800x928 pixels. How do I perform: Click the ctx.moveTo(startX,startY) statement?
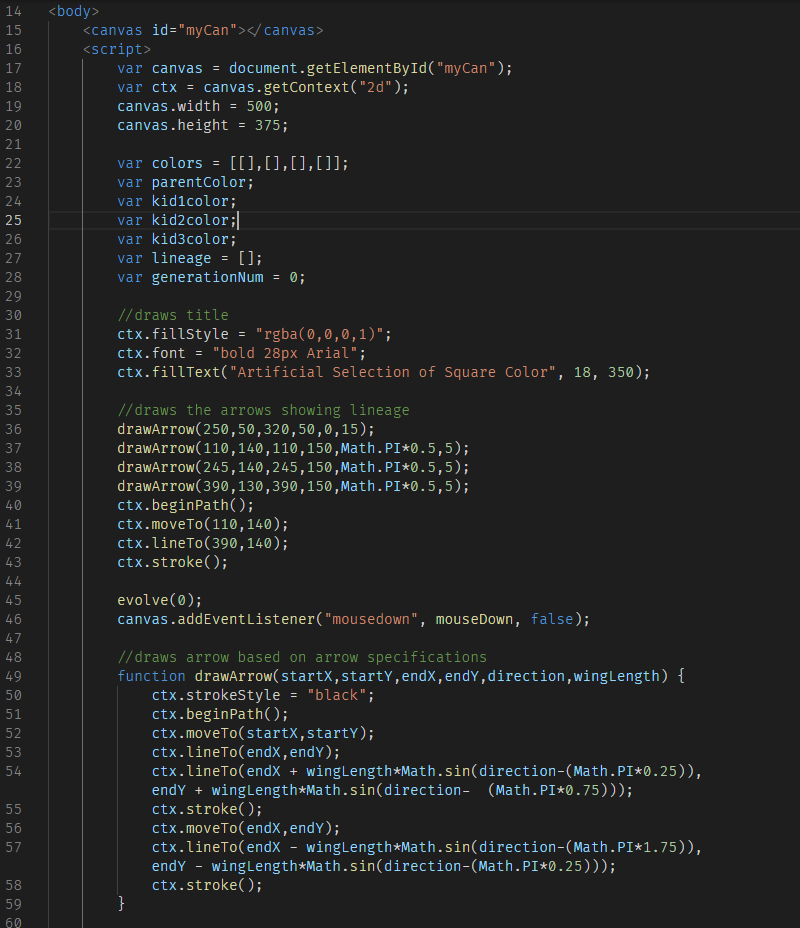[x=263, y=733]
